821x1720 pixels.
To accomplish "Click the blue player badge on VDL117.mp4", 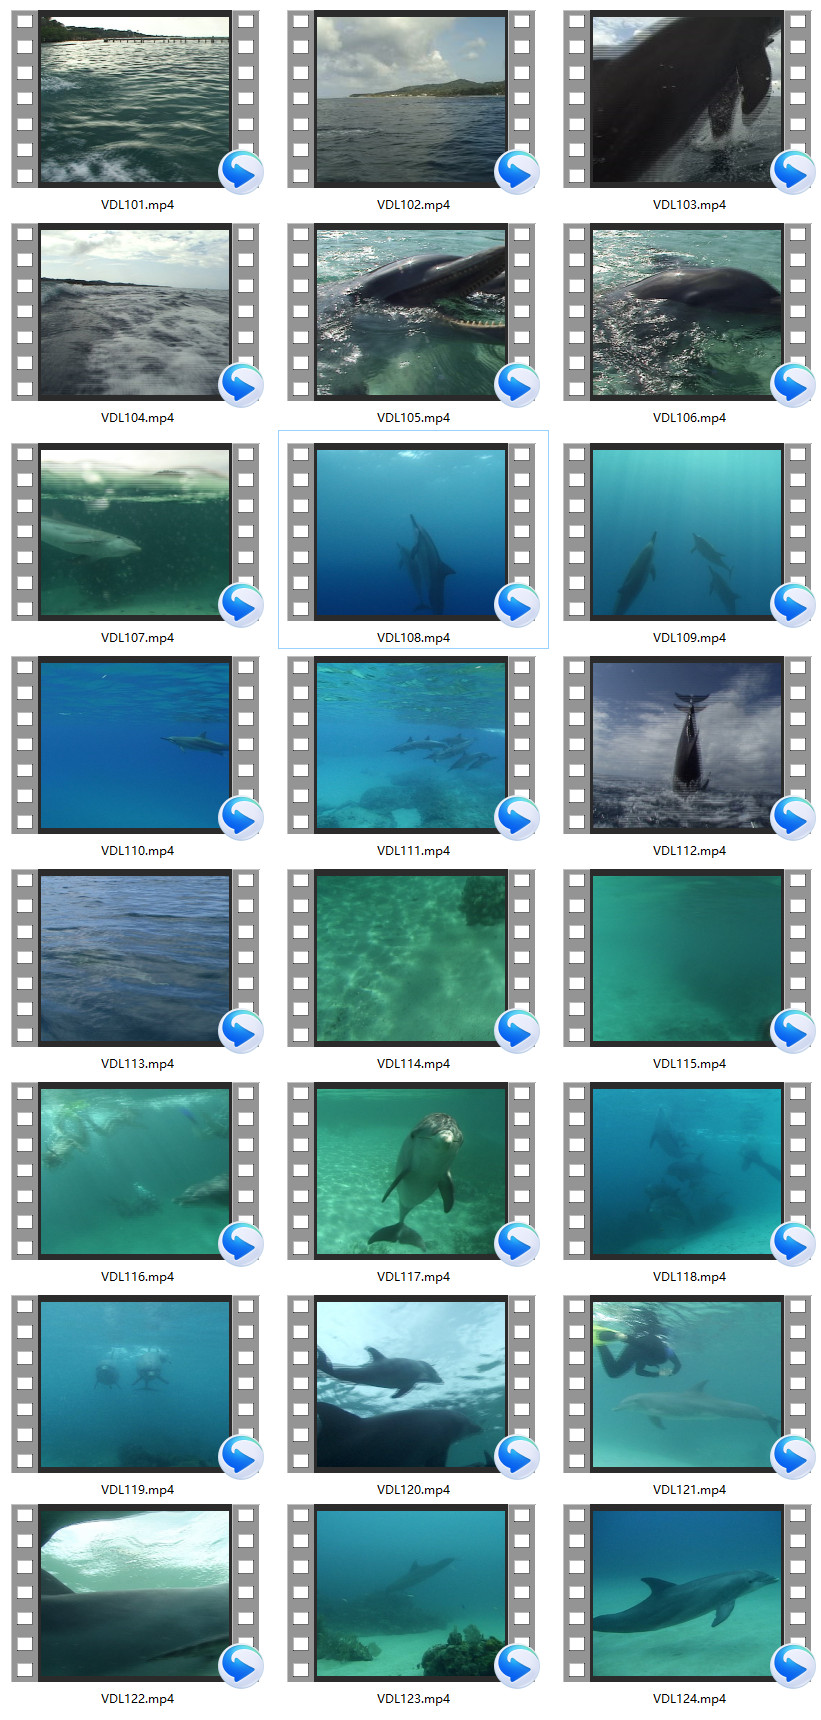I will pos(517,1244).
